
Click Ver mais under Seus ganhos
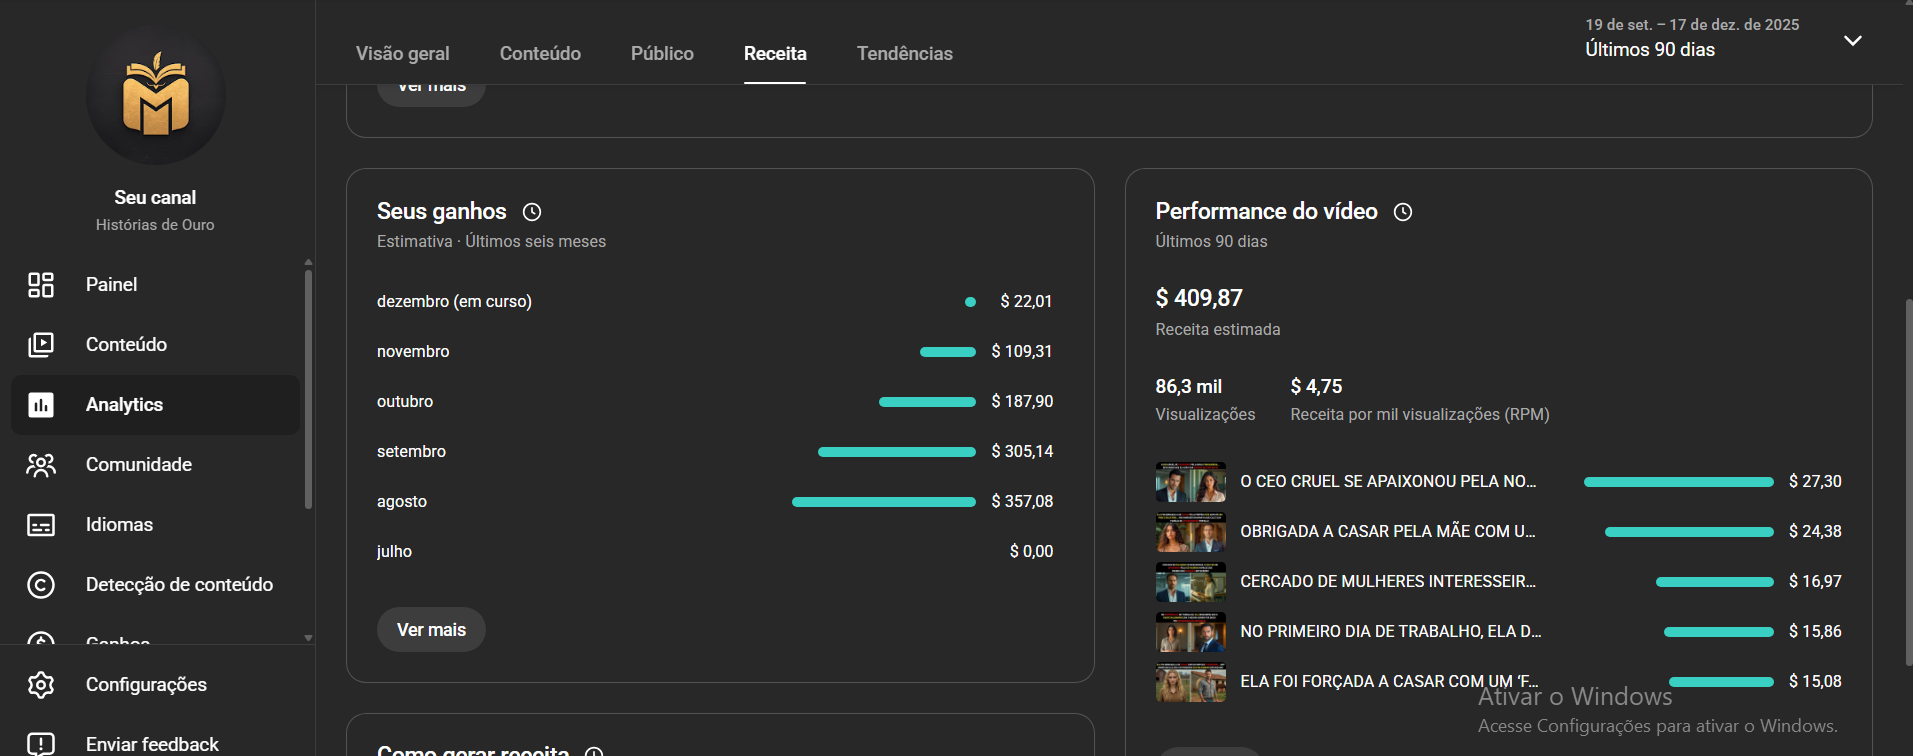click(x=431, y=630)
